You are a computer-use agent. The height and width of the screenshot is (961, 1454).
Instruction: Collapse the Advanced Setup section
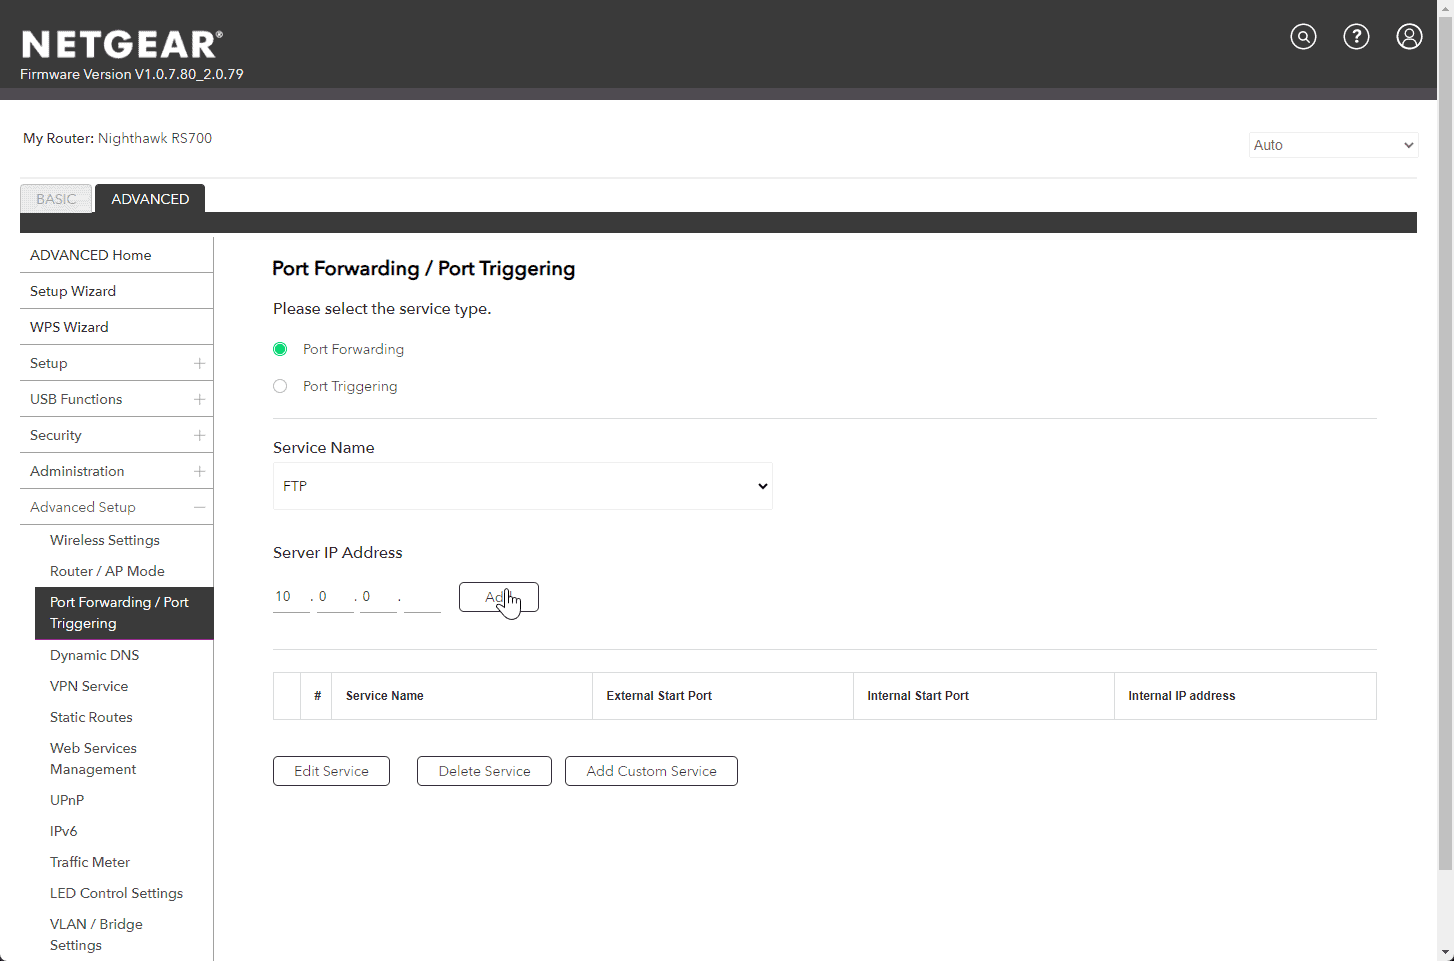[x=199, y=507]
